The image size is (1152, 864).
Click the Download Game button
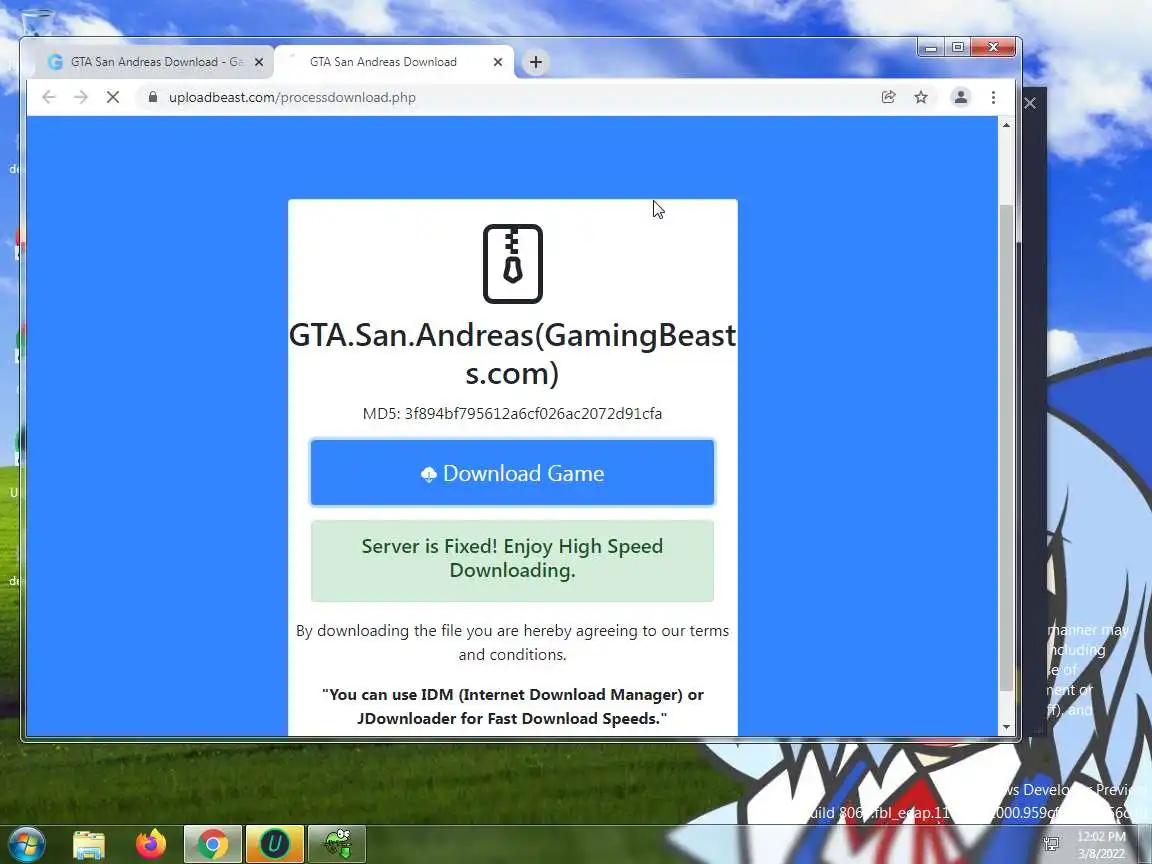pos(512,473)
